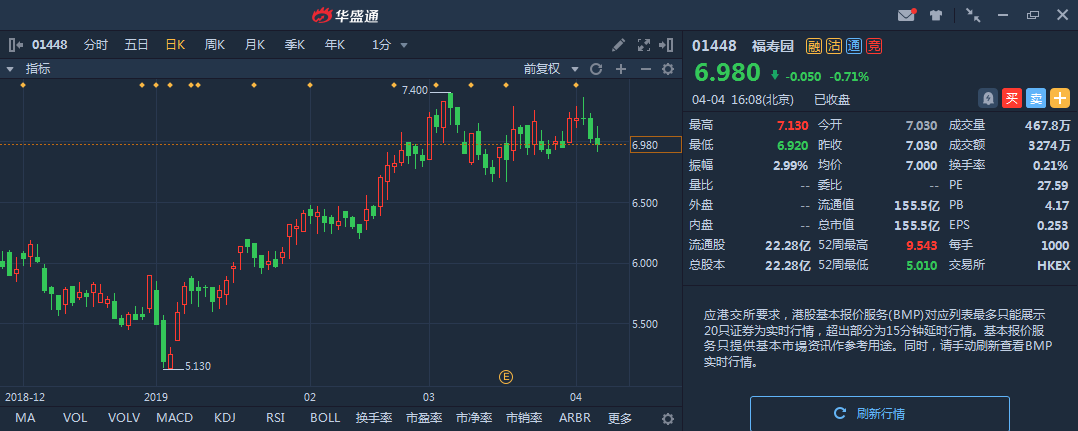1078x431 pixels.
Task: Refresh the K-line chart
Action: [596, 69]
